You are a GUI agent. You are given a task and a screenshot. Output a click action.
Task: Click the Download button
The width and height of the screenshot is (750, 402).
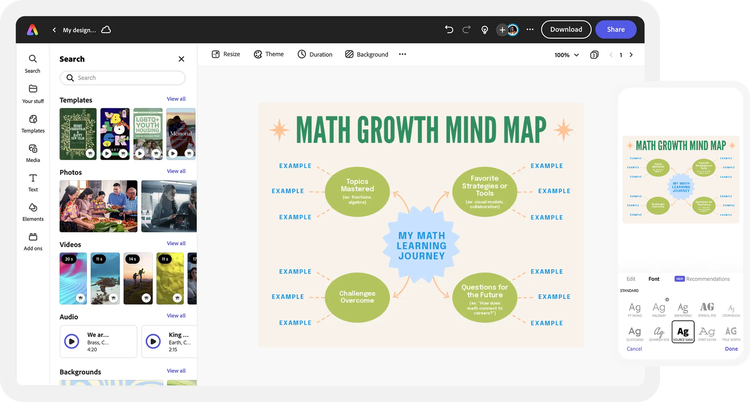click(566, 30)
